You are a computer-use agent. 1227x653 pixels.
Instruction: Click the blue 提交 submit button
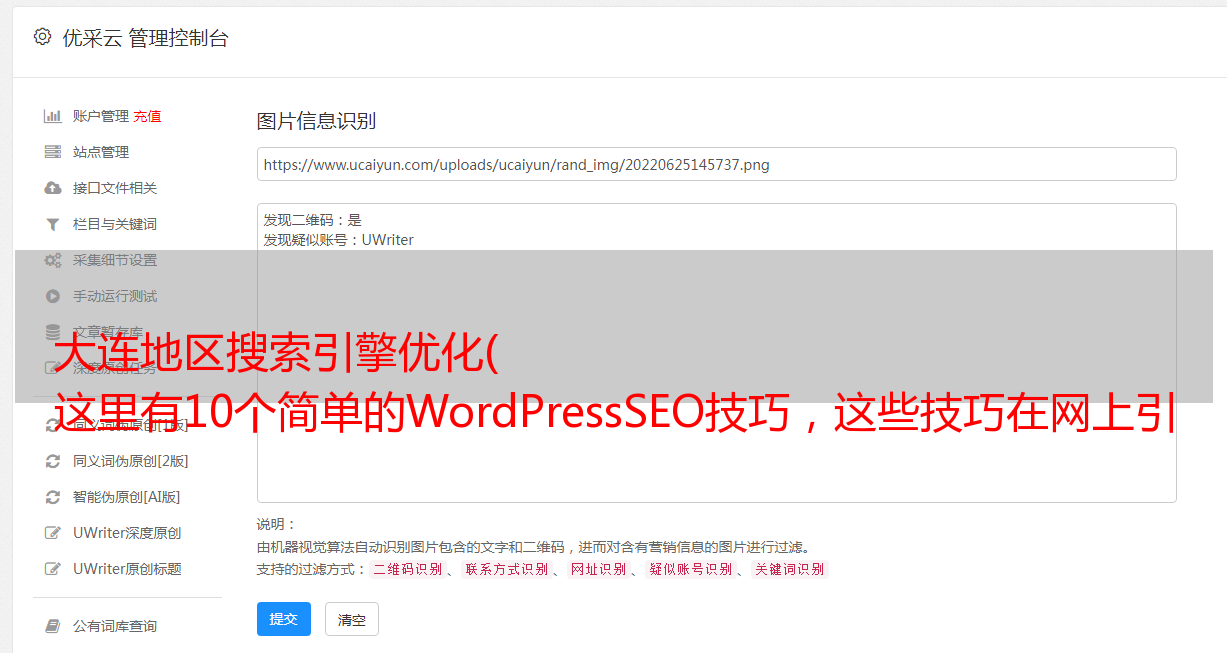(x=284, y=619)
